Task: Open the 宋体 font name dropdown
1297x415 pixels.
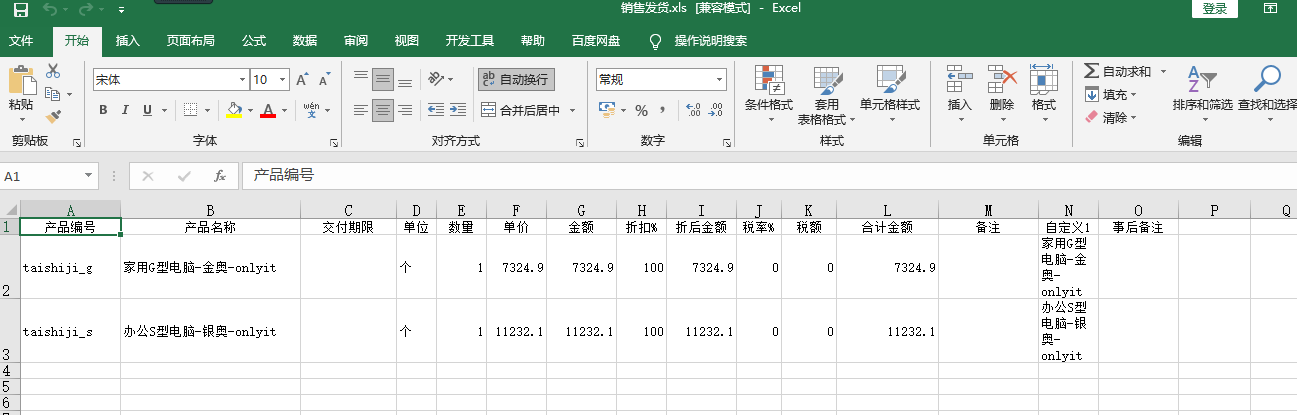Action: tap(242, 79)
